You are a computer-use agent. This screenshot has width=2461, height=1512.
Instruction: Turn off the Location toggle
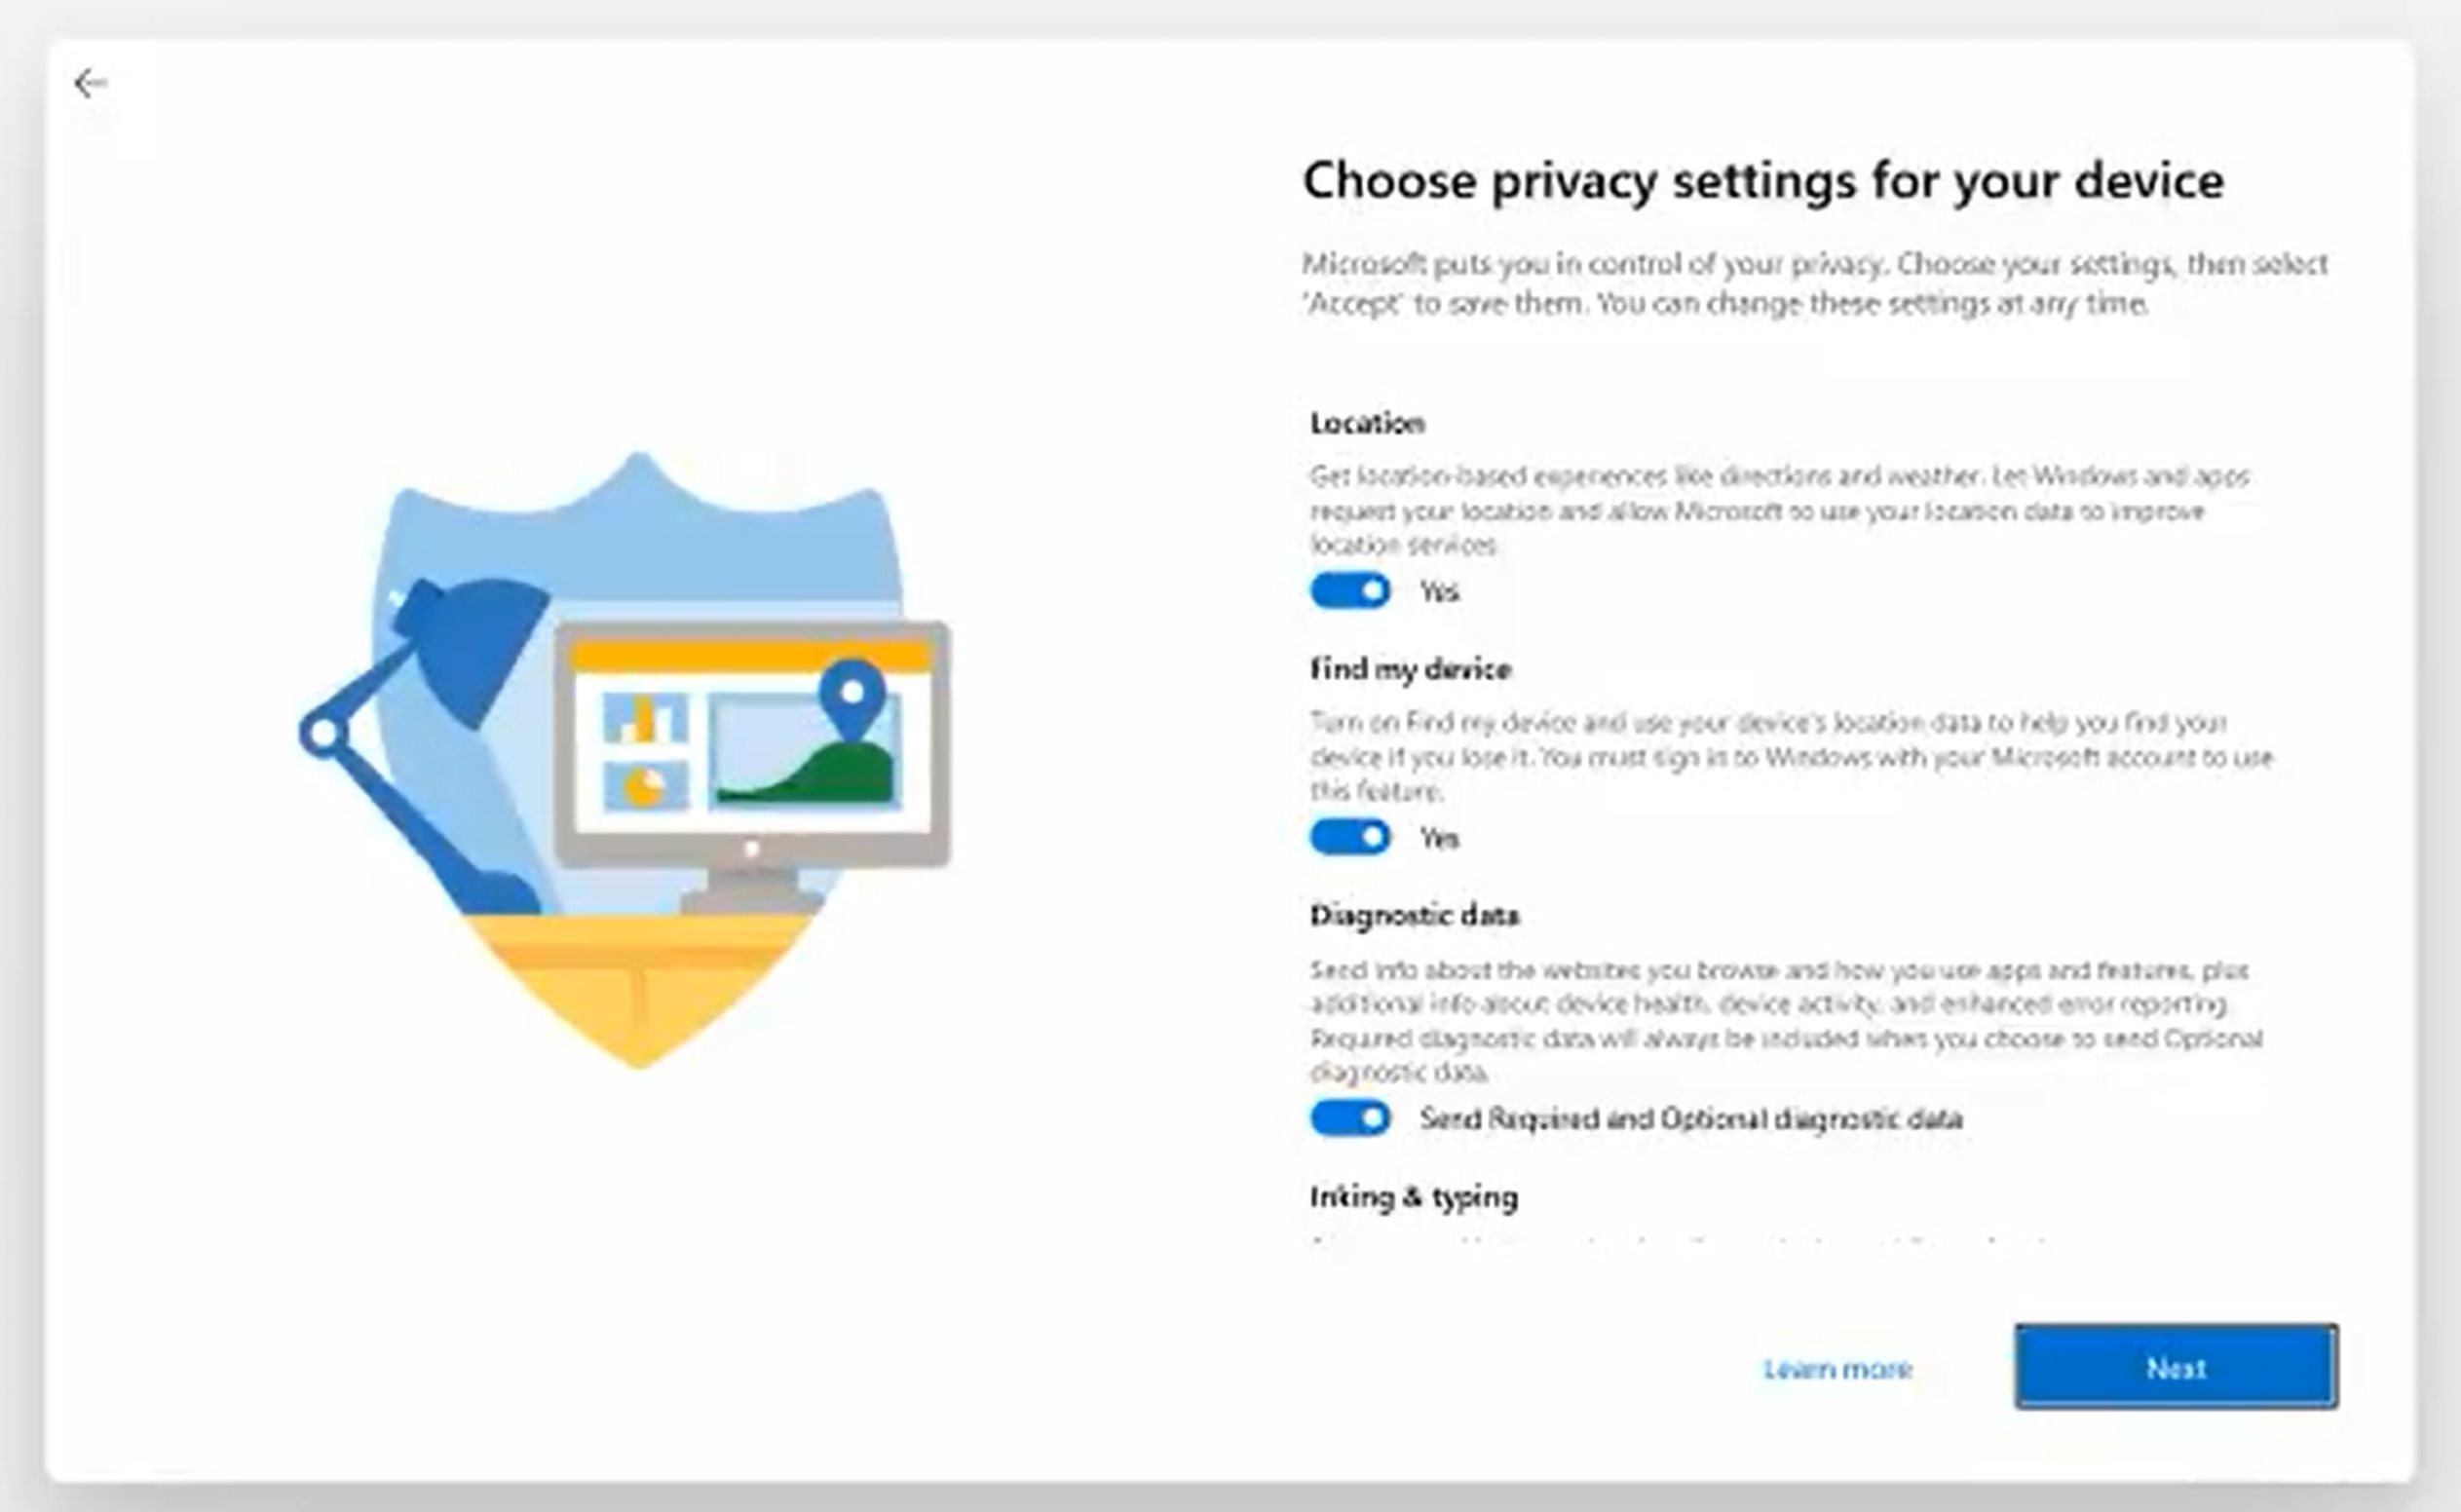[1350, 591]
